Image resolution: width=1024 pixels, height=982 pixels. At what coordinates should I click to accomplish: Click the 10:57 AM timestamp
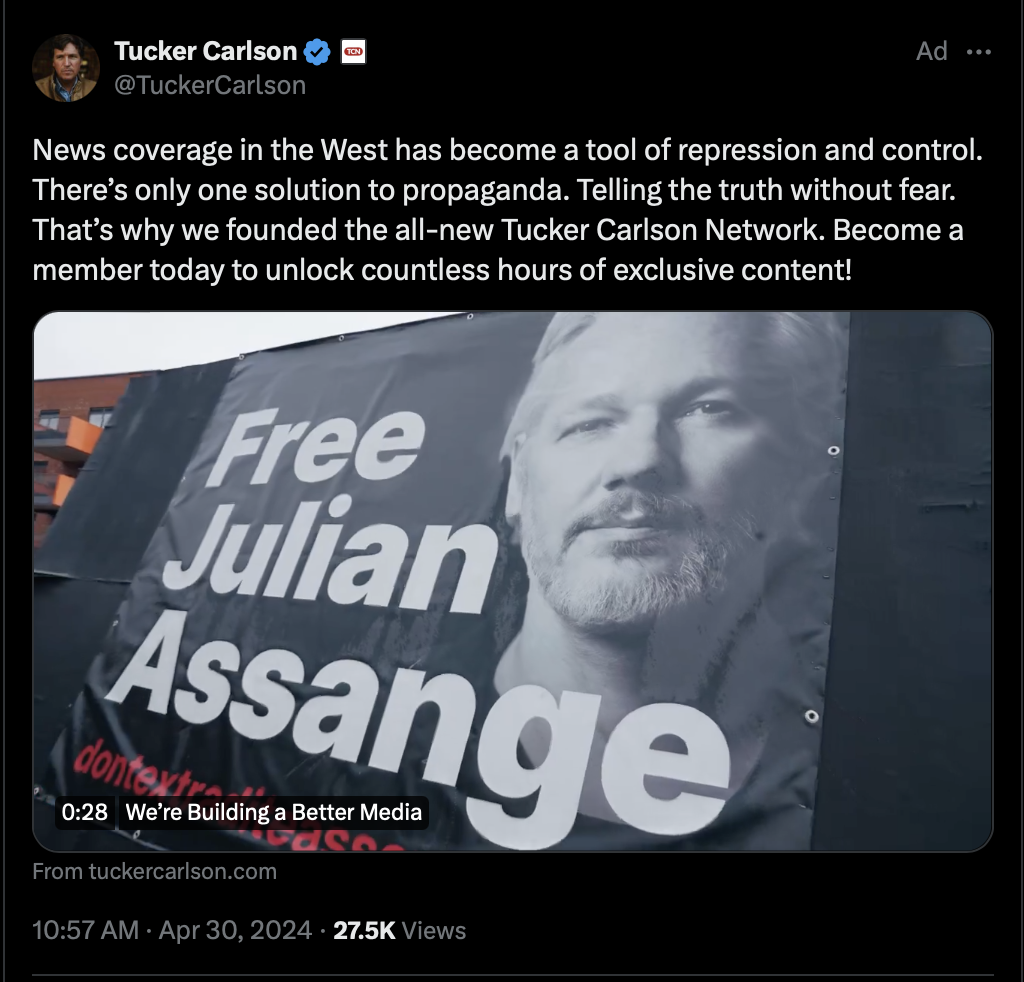pos(86,930)
